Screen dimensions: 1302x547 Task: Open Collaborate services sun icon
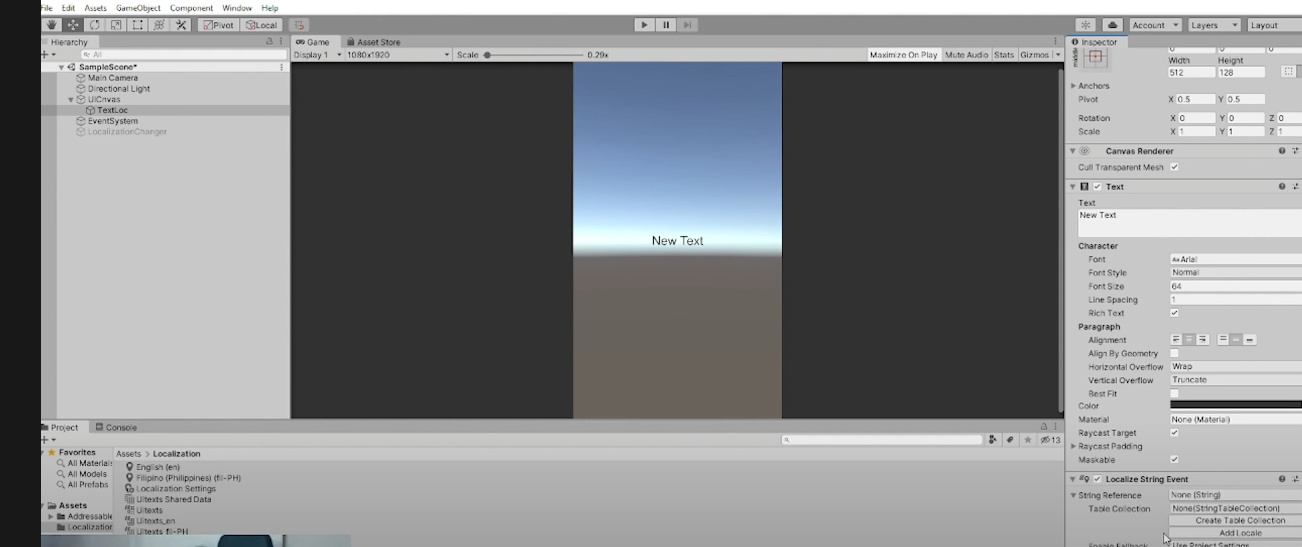(x=1086, y=25)
